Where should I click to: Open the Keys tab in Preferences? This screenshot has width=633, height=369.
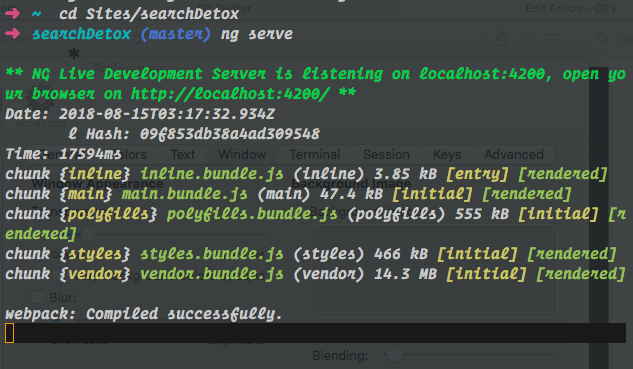tap(447, 155)
